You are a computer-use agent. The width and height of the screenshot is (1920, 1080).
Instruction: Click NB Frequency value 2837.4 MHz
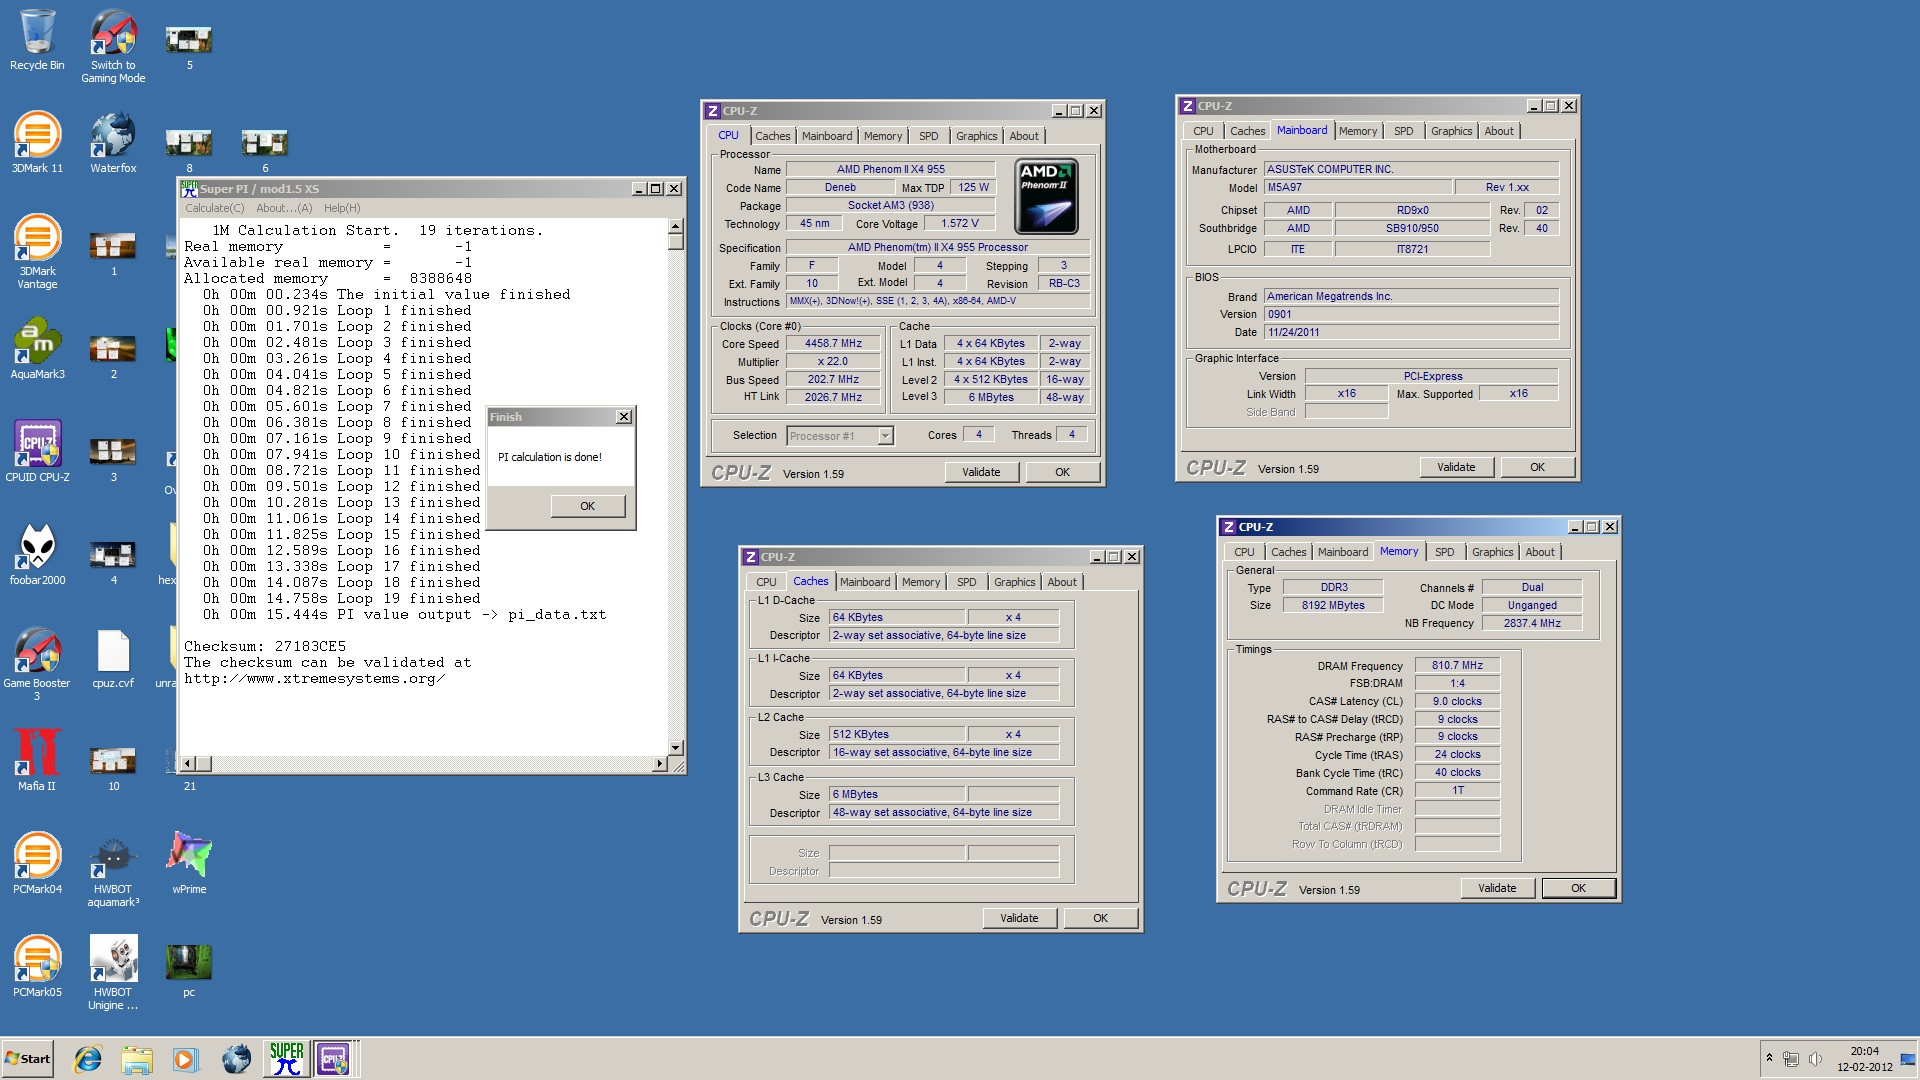click(x=1532, y=623)
